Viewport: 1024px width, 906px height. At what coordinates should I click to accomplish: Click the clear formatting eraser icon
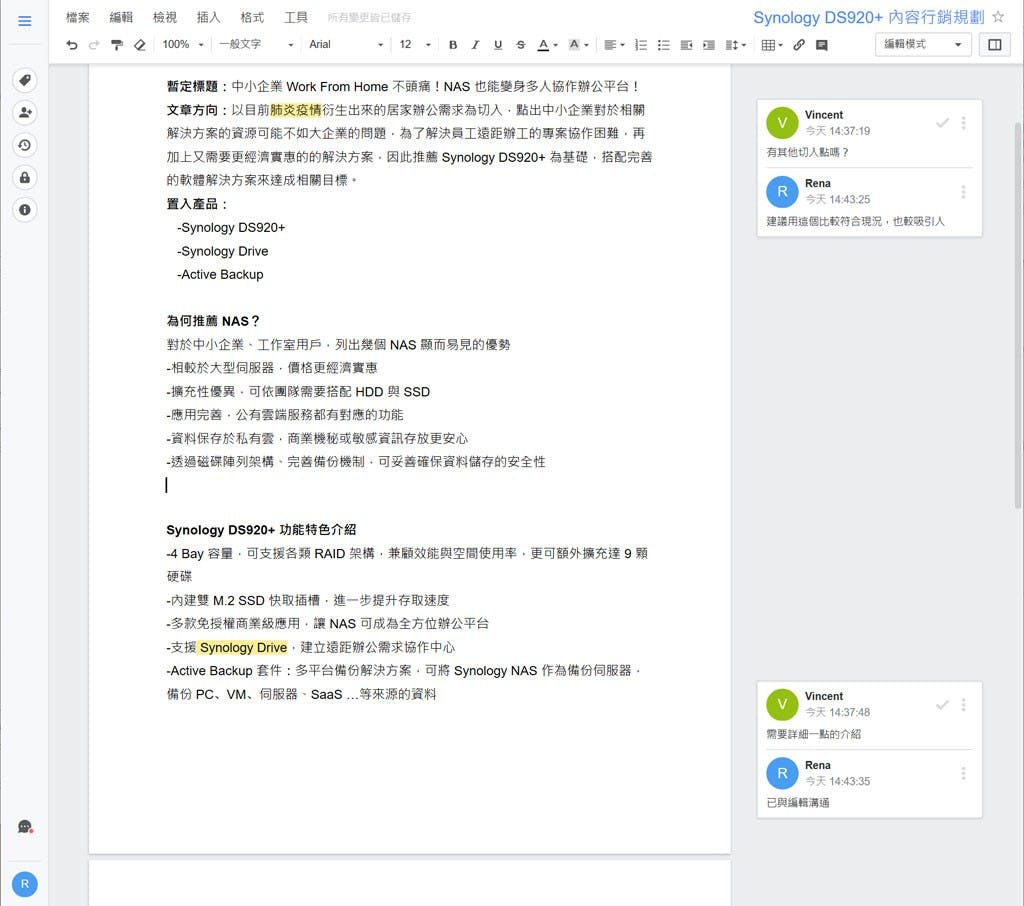pyautogui.click(x=140, y=45)
